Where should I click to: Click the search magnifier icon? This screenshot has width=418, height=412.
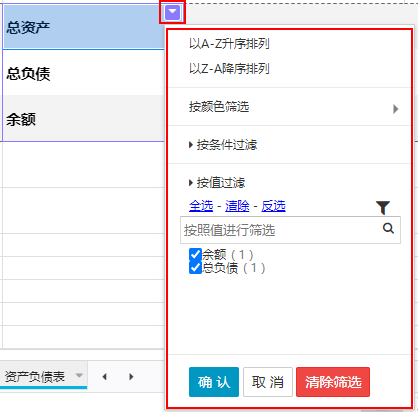(x=388, y=228)
